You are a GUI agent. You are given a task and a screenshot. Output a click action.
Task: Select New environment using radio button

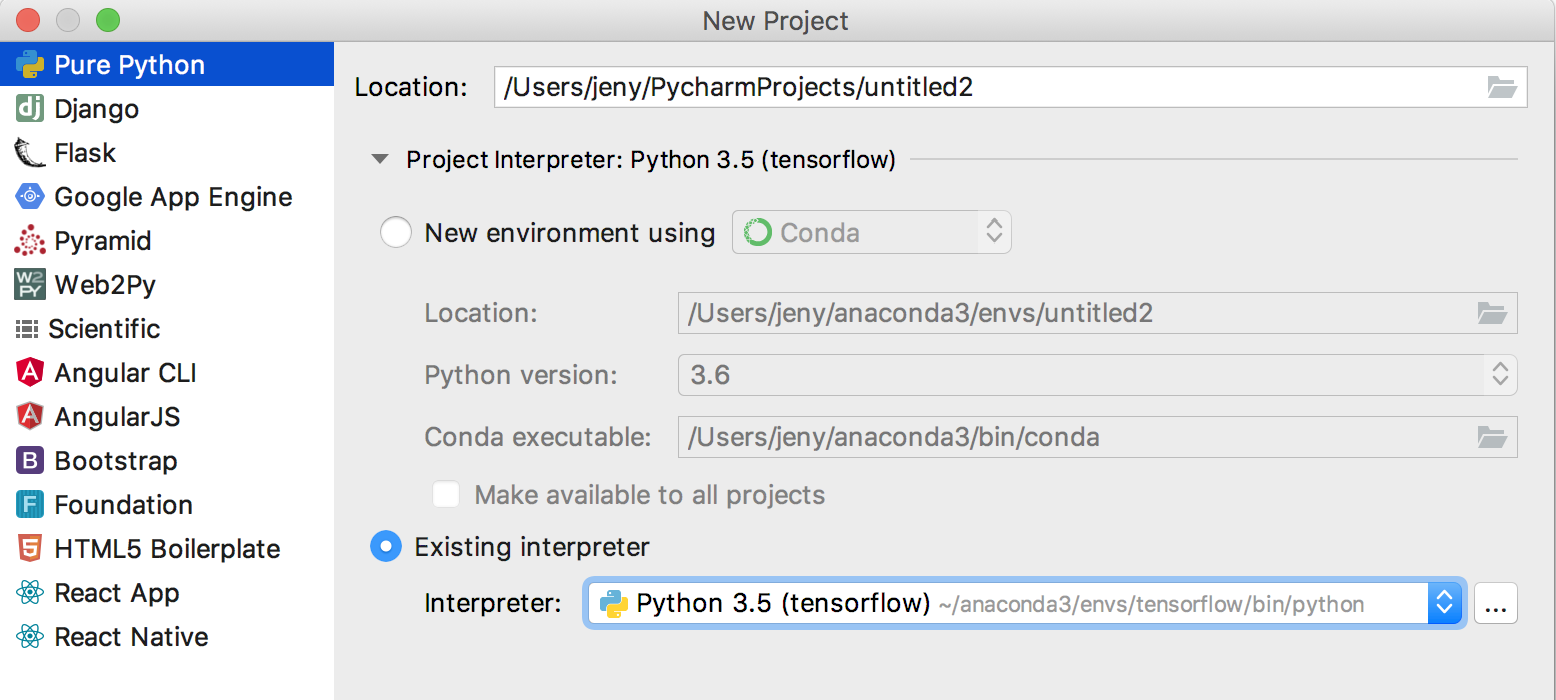click(x=395, y=233)
